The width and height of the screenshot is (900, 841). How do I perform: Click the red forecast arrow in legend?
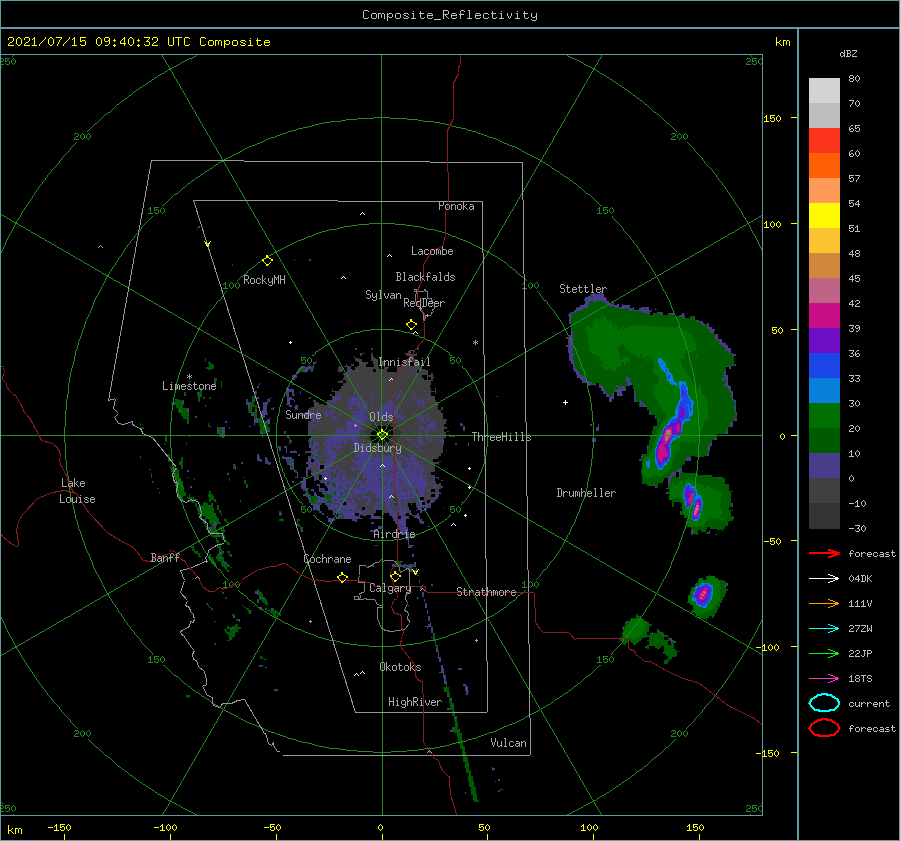click(824, 553)
